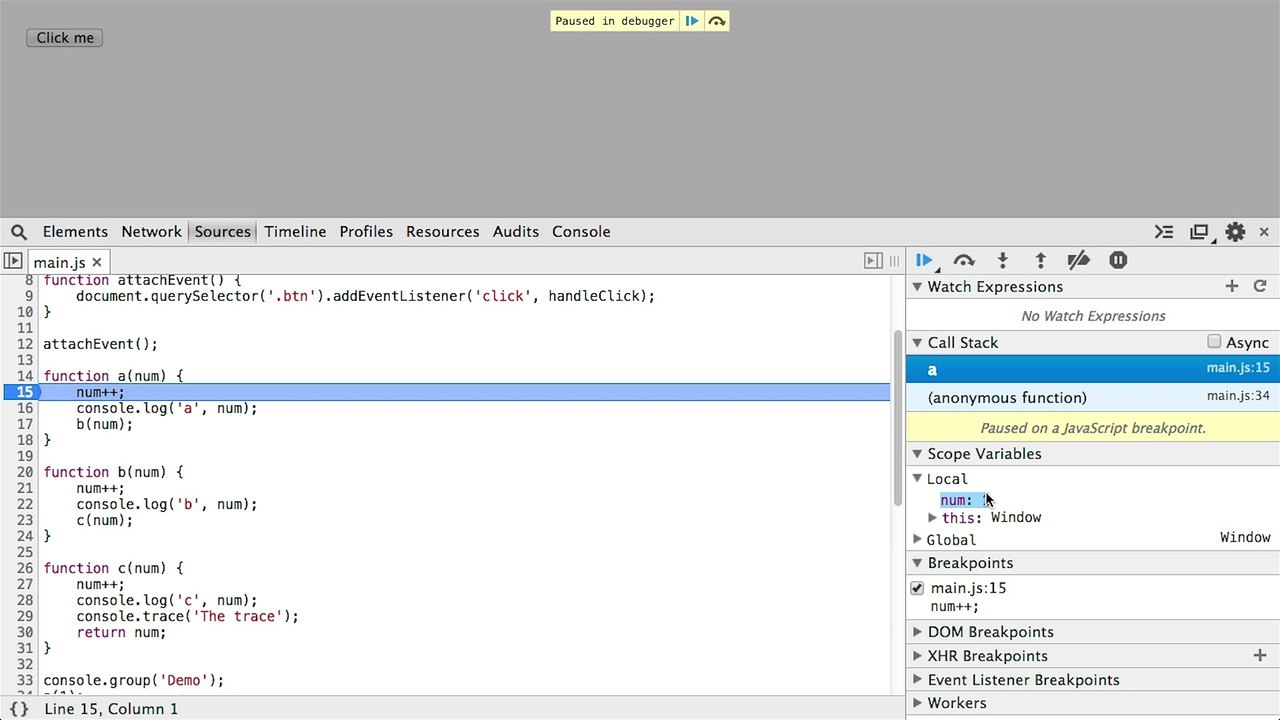Expand the this: Window object
The image size is (1280, 720).
(932, 518)
